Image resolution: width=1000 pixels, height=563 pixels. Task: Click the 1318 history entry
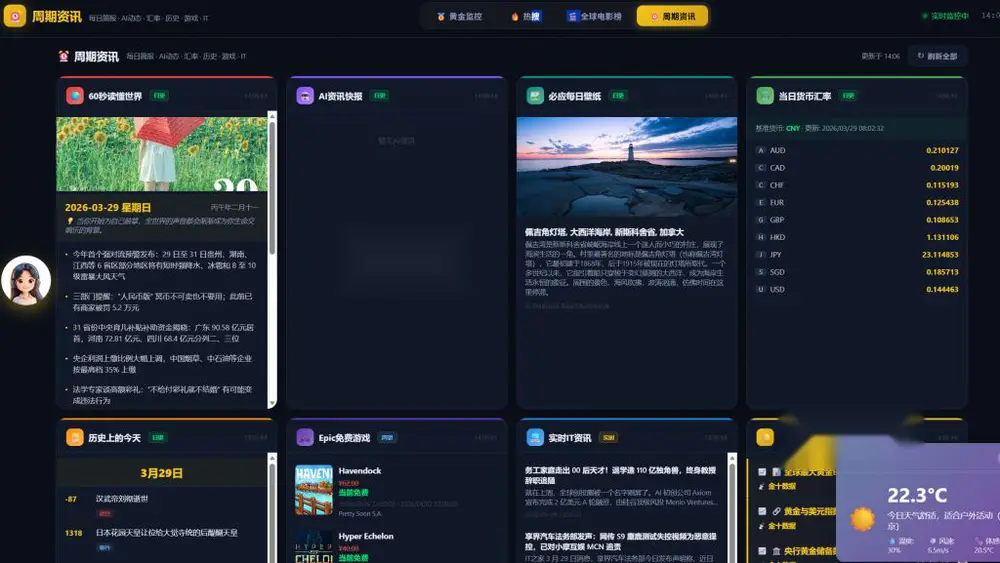coord(163,538)
